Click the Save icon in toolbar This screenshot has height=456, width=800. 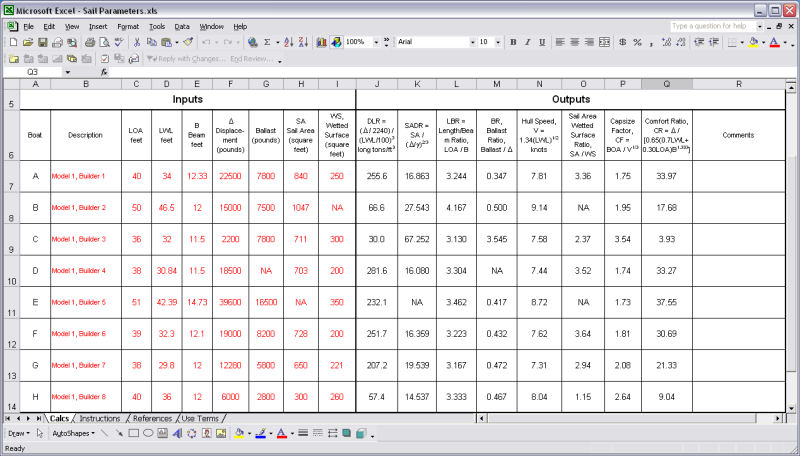43,42
